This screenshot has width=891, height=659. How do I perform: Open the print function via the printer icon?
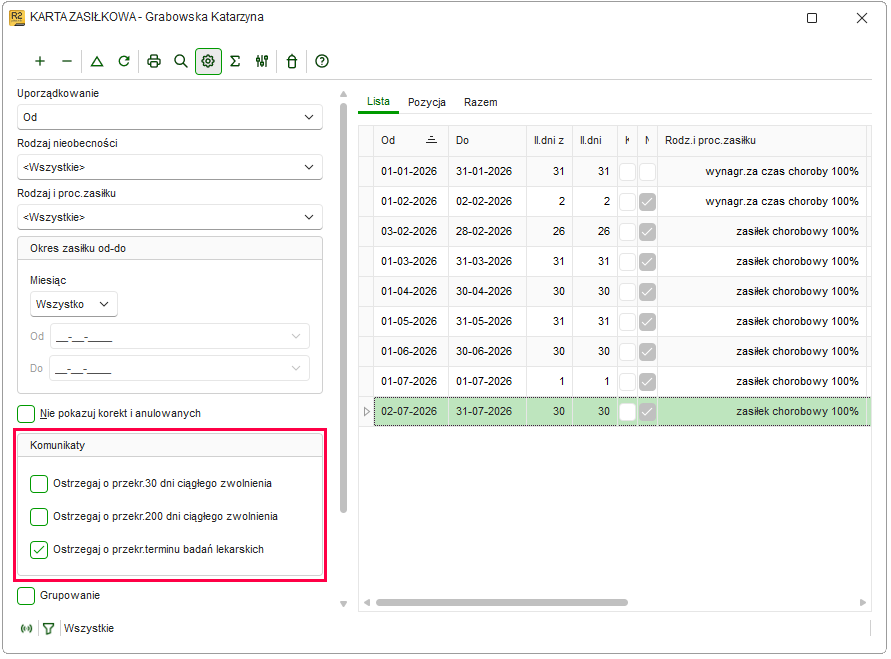coord(154,61)
